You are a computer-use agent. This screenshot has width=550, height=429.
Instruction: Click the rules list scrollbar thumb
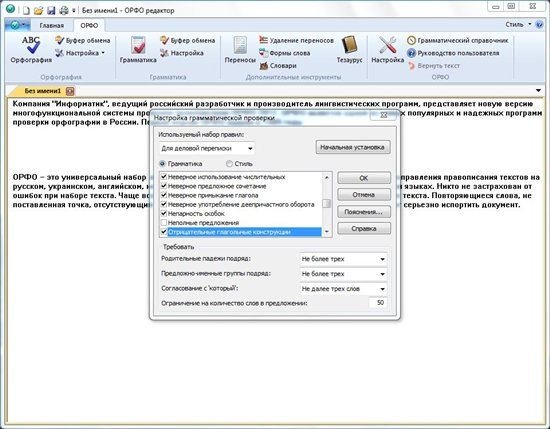[327, 203]
